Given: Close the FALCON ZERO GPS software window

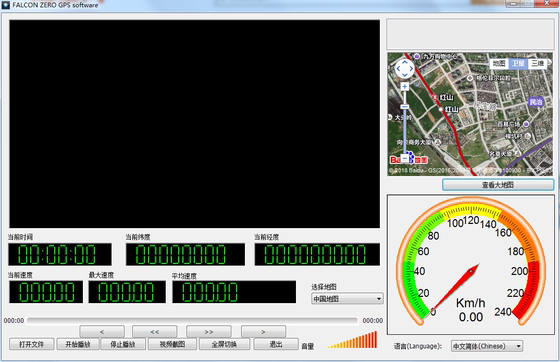Looking at the screenshot, I should [547, 3].
